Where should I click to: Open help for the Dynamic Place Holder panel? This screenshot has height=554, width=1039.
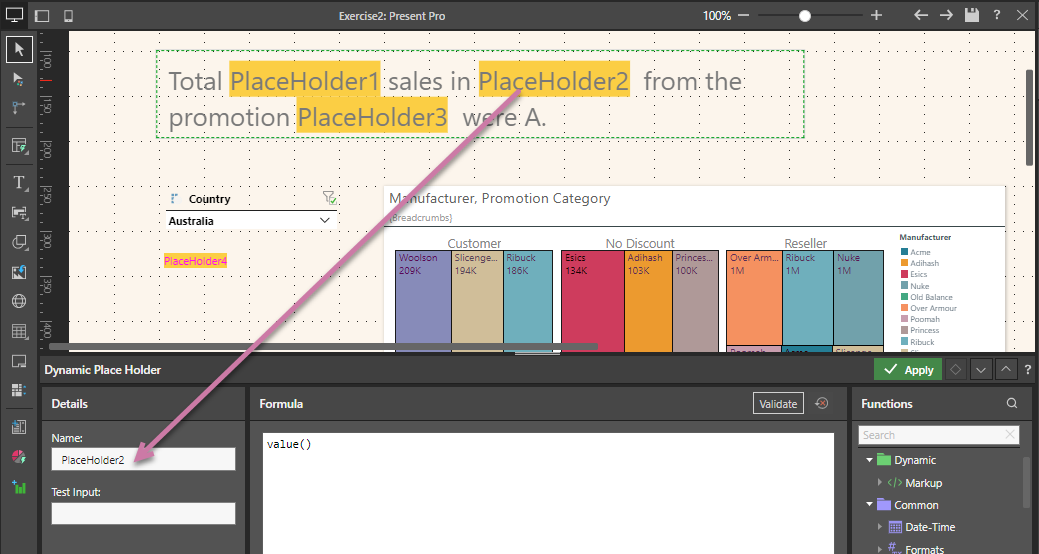point(1028,370)
